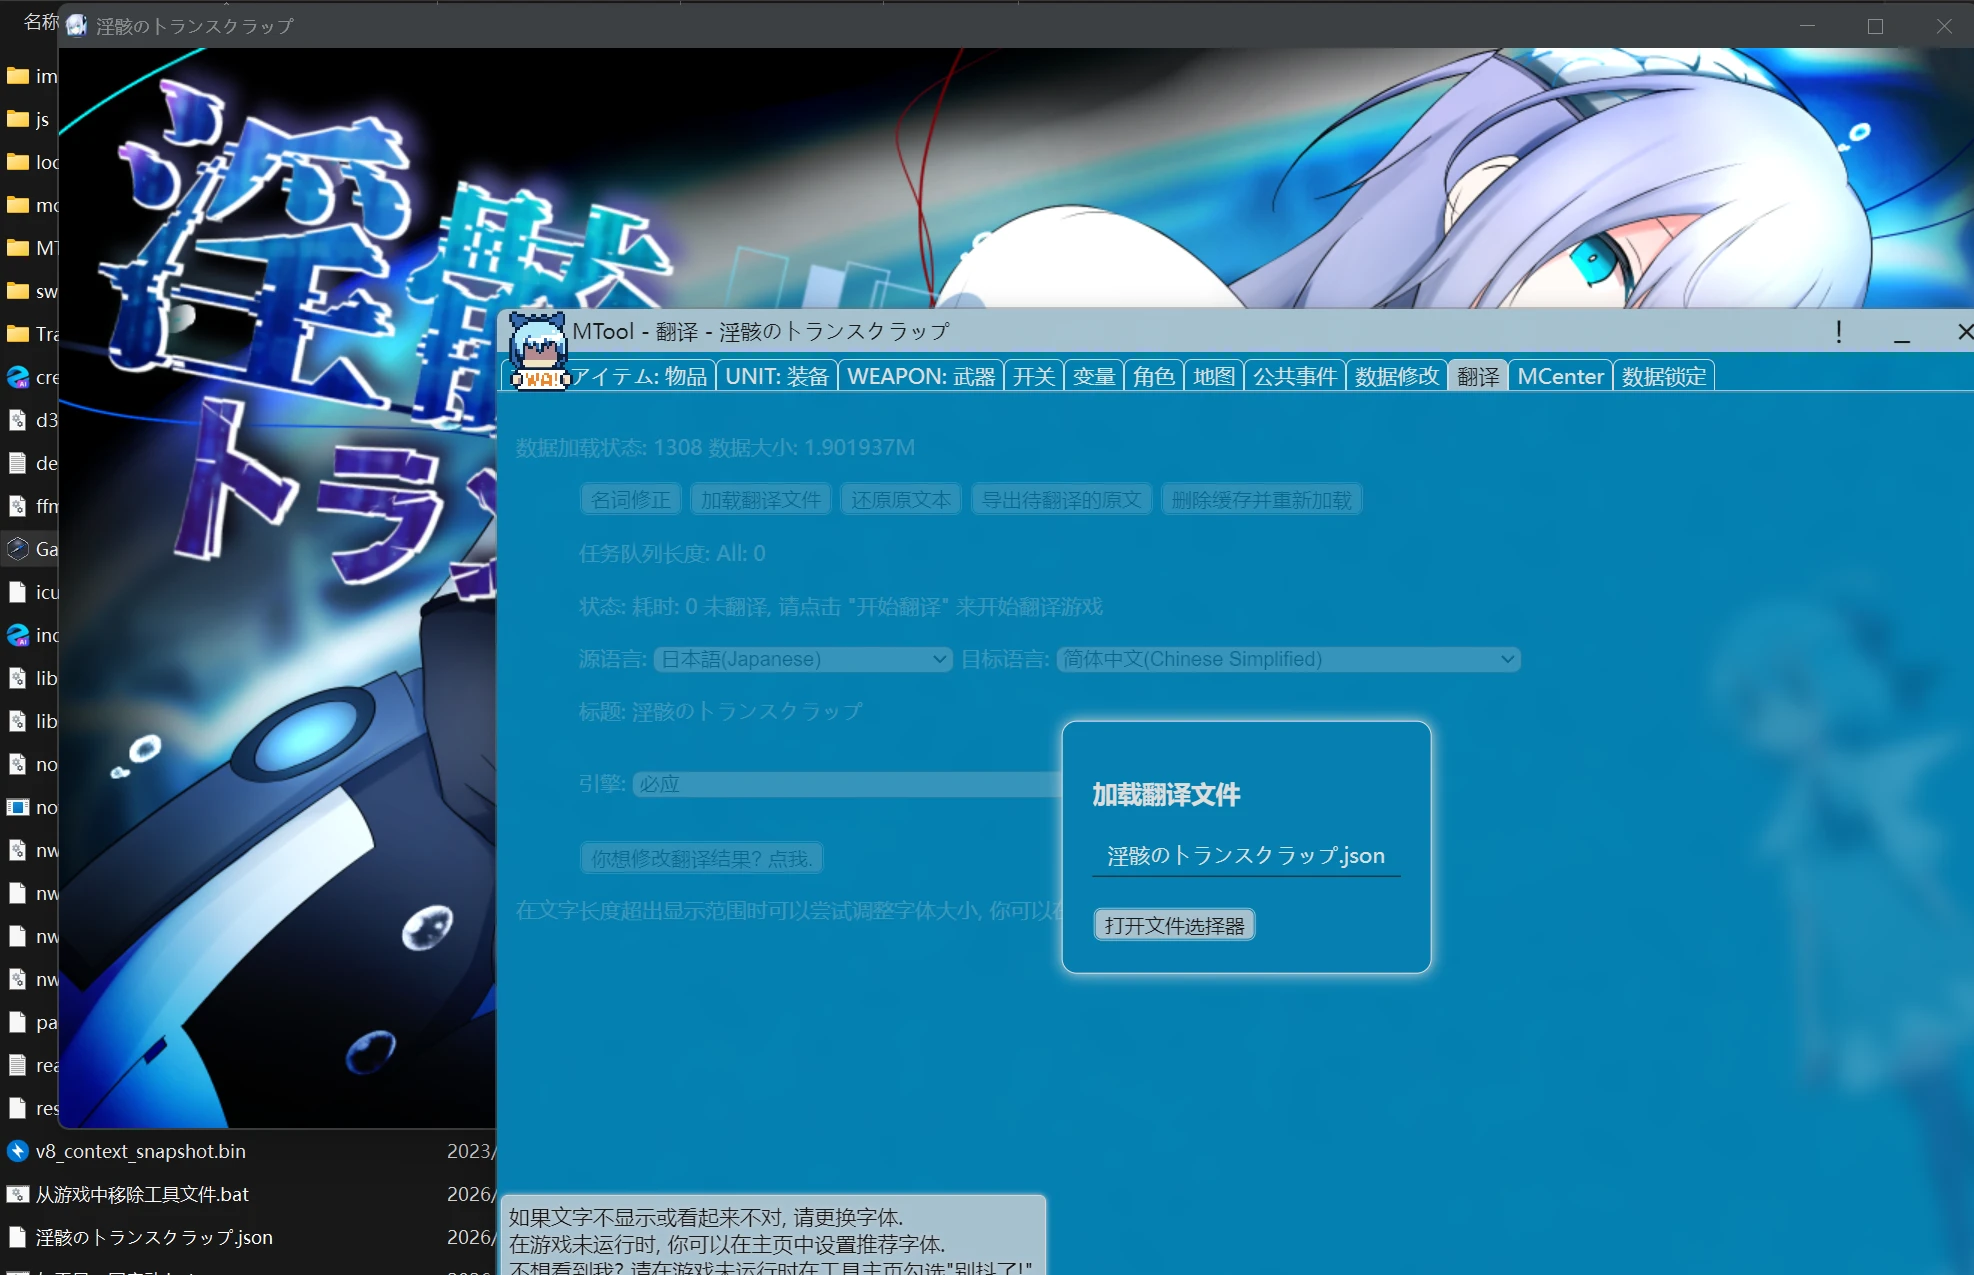1974x1275 pixels.
Task: Click the 名称 column header in explorer
Action: (40, 21)
